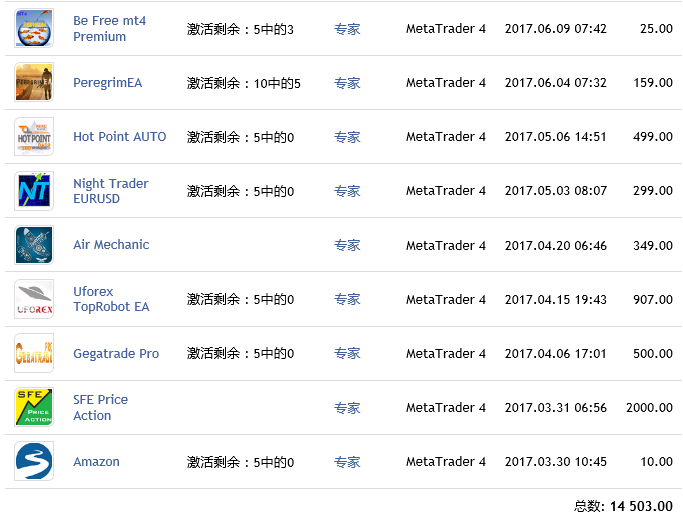Viewport: 683px width, 521px height.
Task: Go to the PeregrimEA product page
Action: (x=108, y=83)
